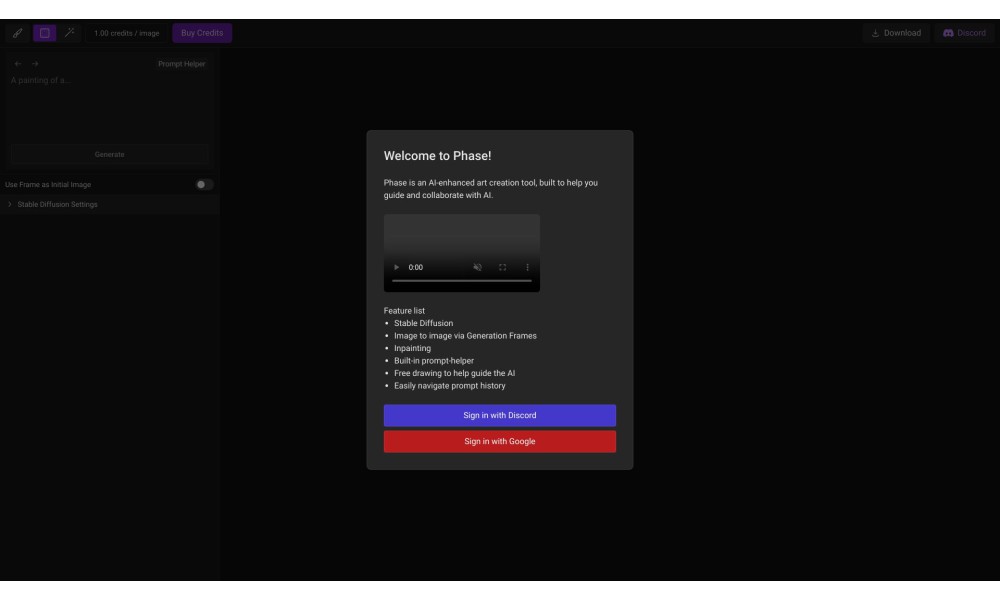The image size is (1000, 600).
Task: Click the prompt history forward arrow
Action: pyautogui.click(x=35, y=64)
